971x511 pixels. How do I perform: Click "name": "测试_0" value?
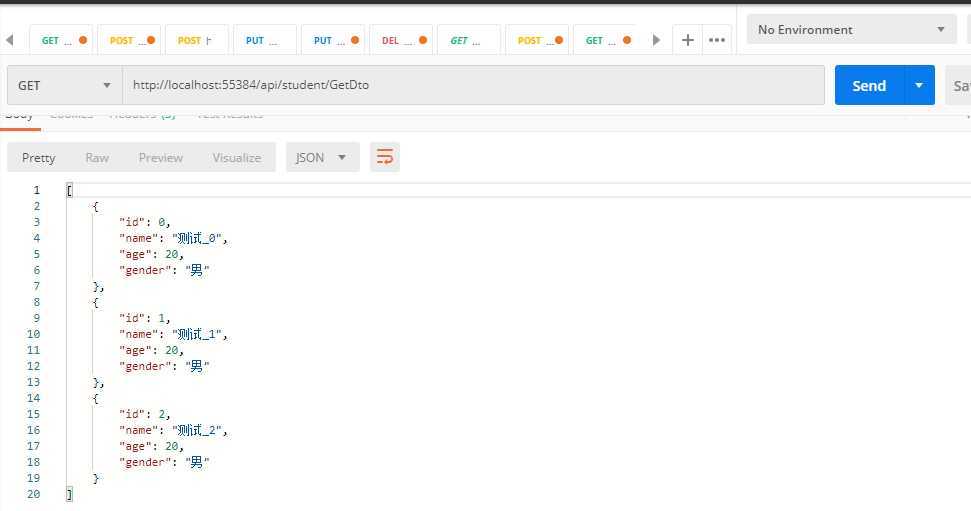pyautogui.click(x=199, y=238)
